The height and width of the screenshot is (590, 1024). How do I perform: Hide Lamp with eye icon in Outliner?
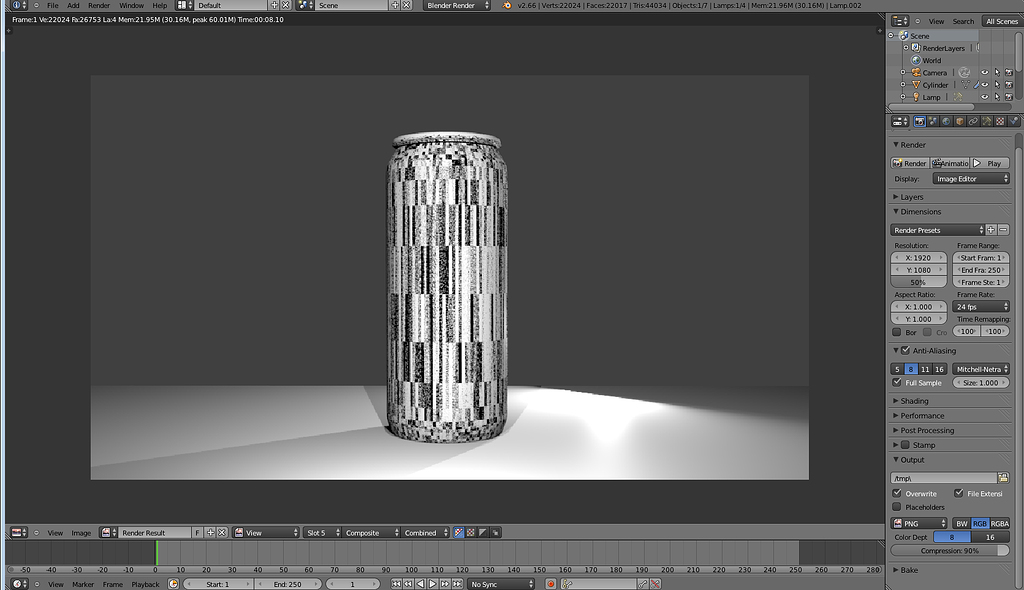pos(985,97)
